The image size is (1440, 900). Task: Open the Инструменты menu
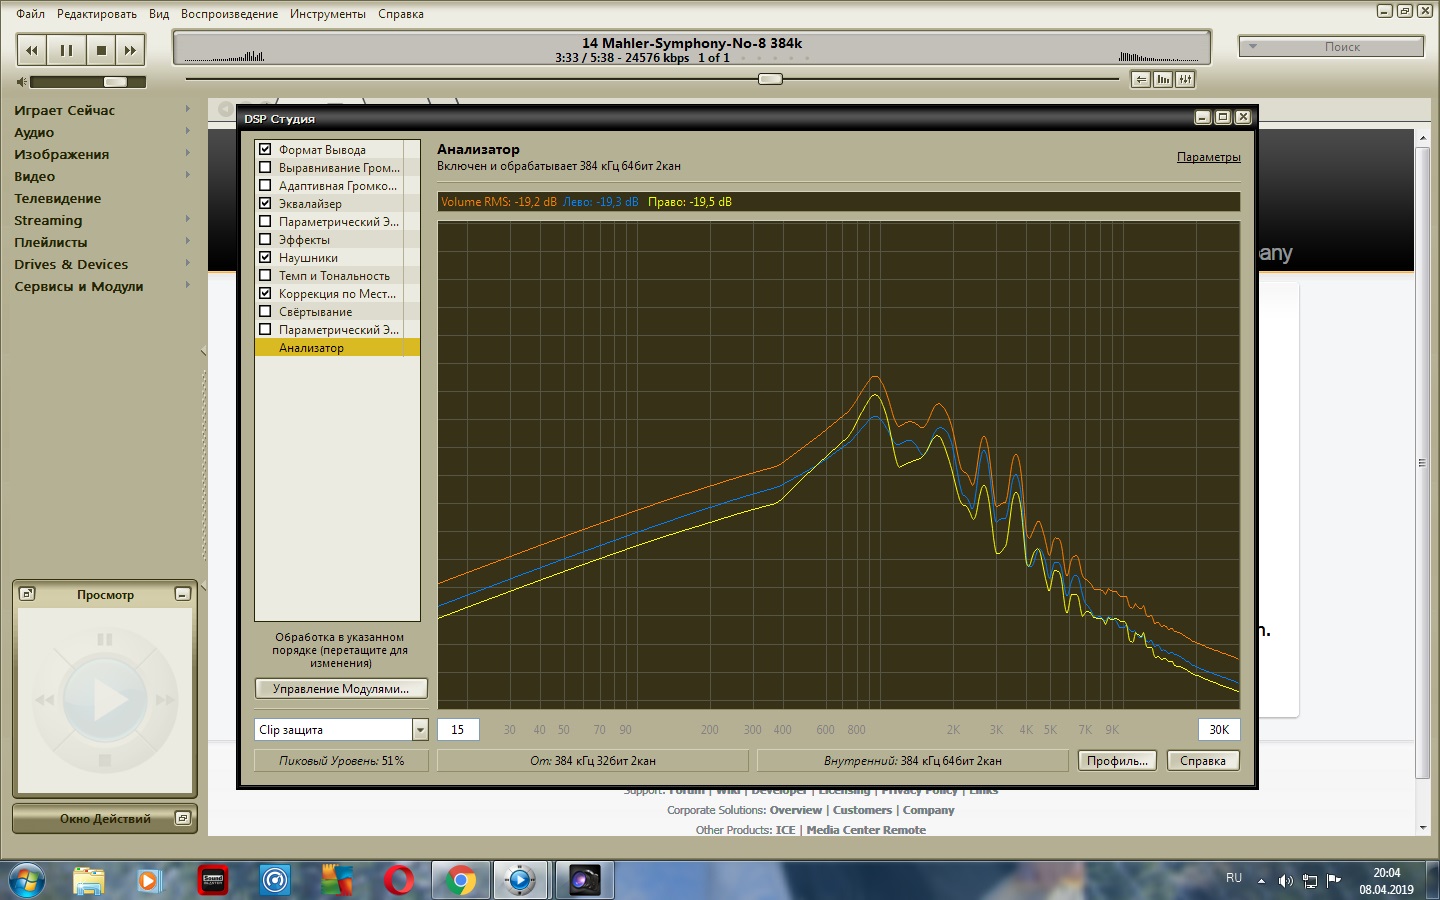[327, 14]
